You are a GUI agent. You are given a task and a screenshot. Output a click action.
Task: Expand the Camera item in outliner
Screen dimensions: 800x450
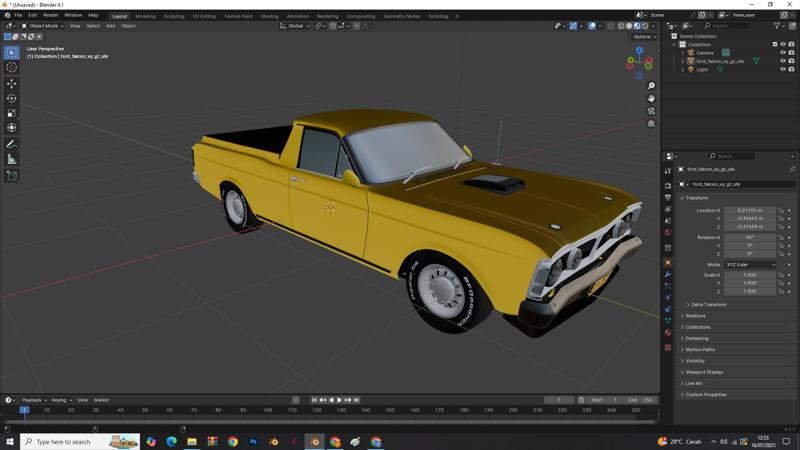683,53
